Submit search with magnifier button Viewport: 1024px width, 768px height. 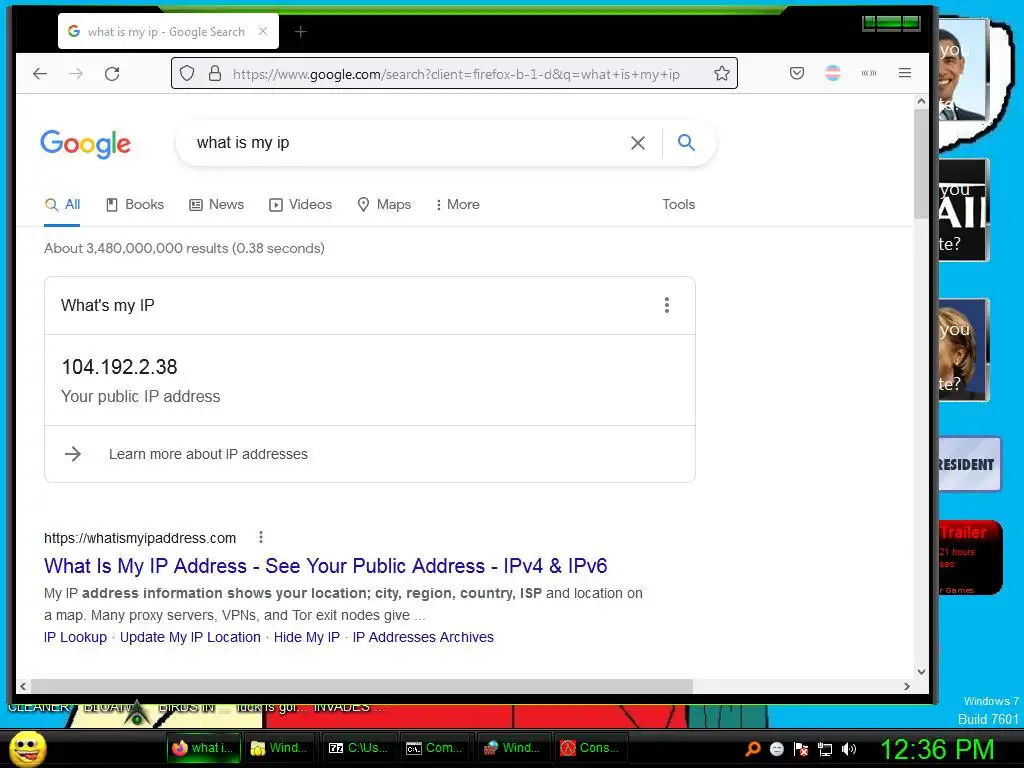click(686, 142)
